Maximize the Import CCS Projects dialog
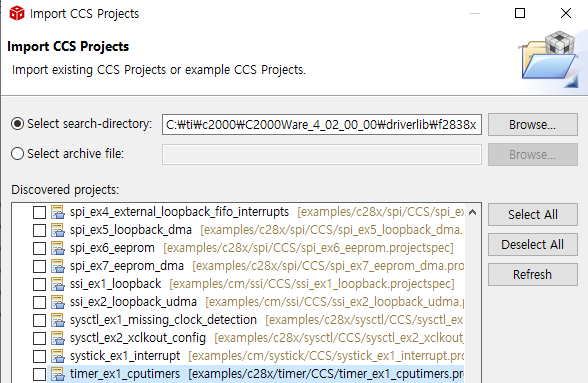The width and height of the screenshot is (588, 383). click(520, 13)
